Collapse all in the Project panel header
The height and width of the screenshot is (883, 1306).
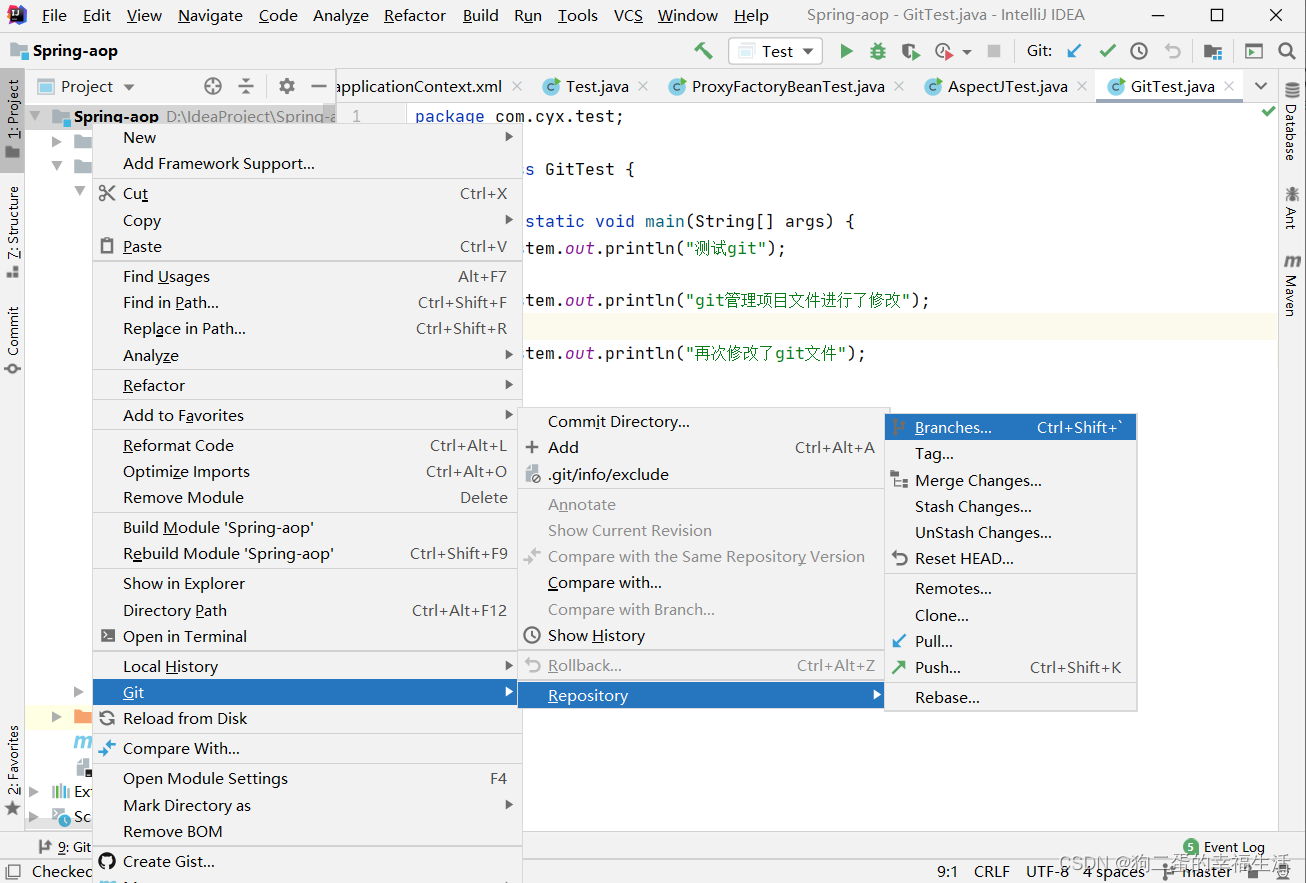pos(246,86)
